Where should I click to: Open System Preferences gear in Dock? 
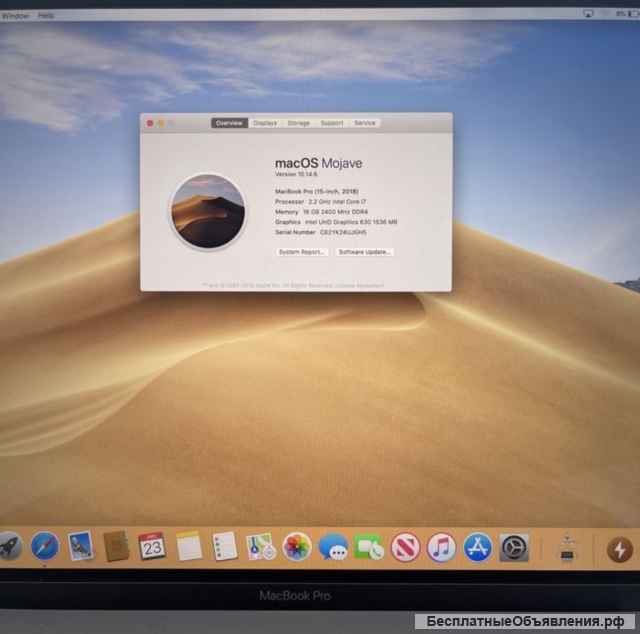[514, 547]
